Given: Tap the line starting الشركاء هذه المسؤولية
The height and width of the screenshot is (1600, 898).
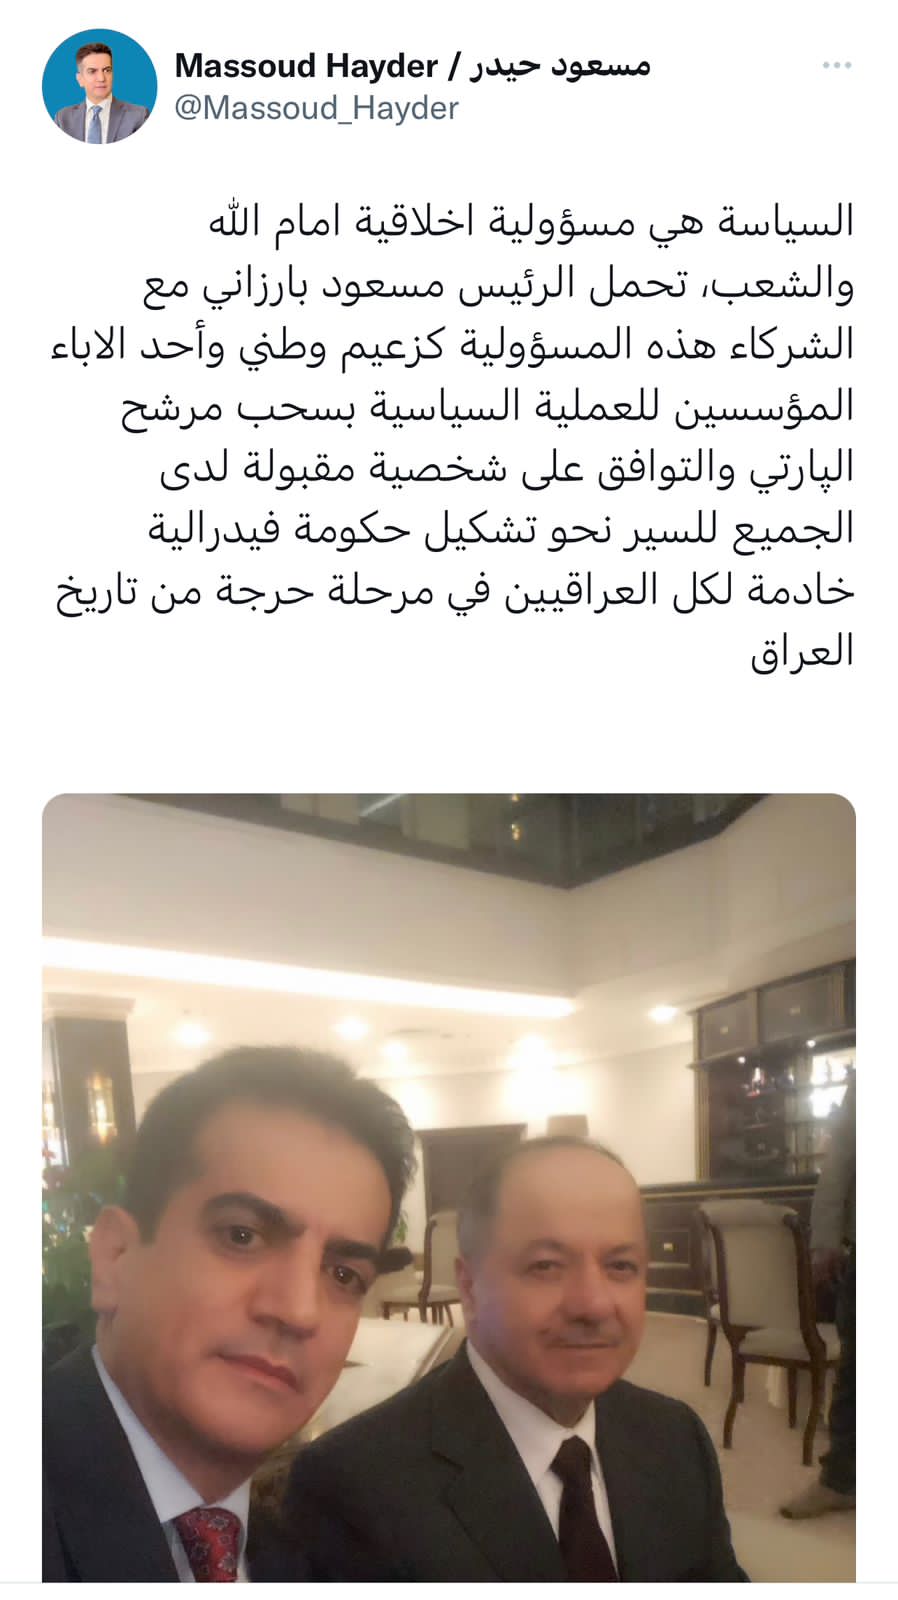Looking at the screenshot, I should click(452, 344).
